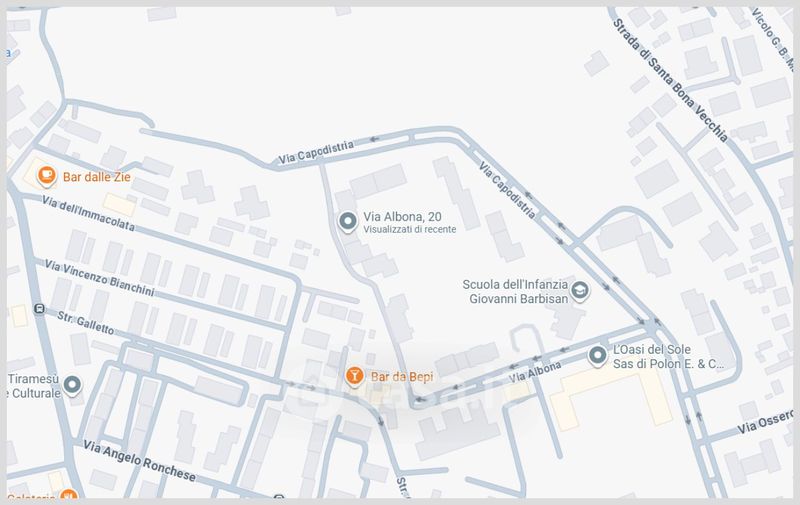Viewport: 800px width, 505px height.
Task: Open the Bar dalle Zie label
Action: point(96,177)
